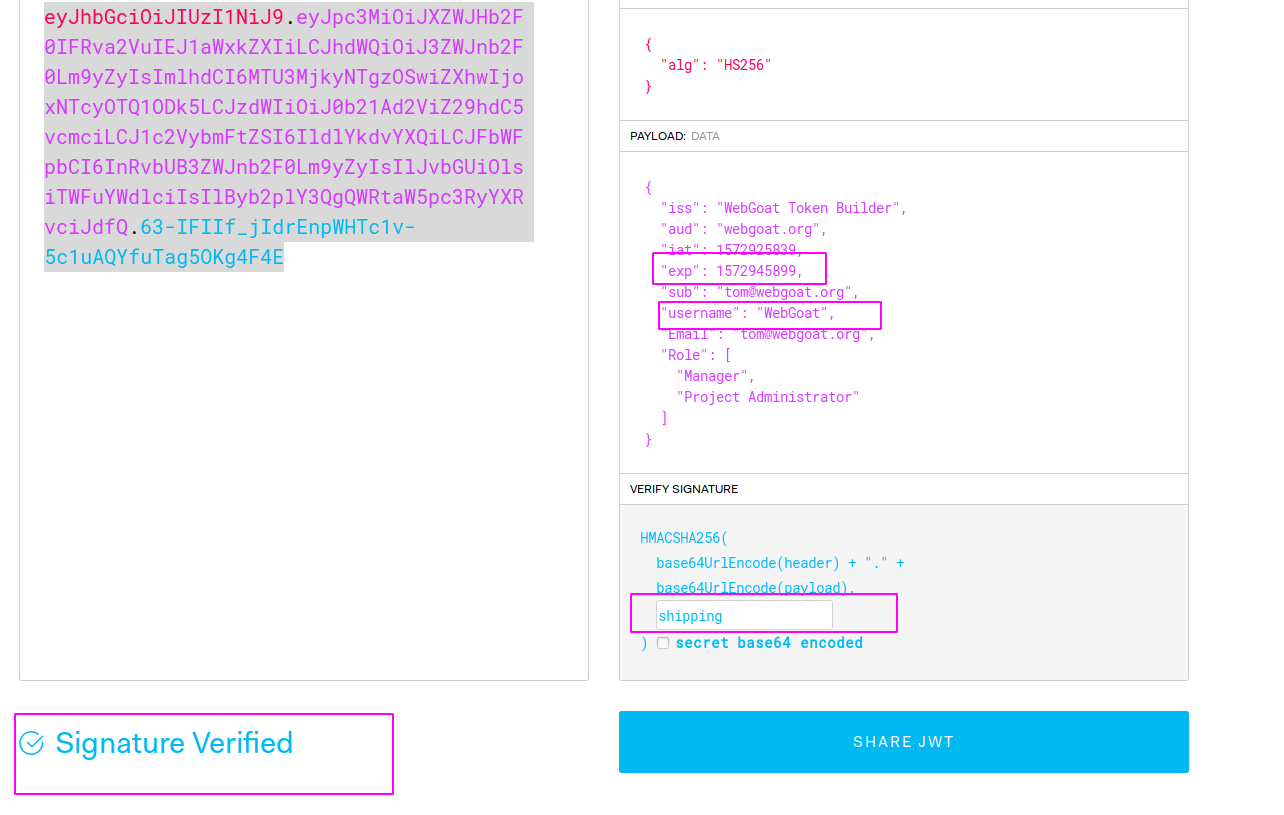Click the "iat": 1572925839 payload line
Viewport: 1284px width, 815px height.
732,250
